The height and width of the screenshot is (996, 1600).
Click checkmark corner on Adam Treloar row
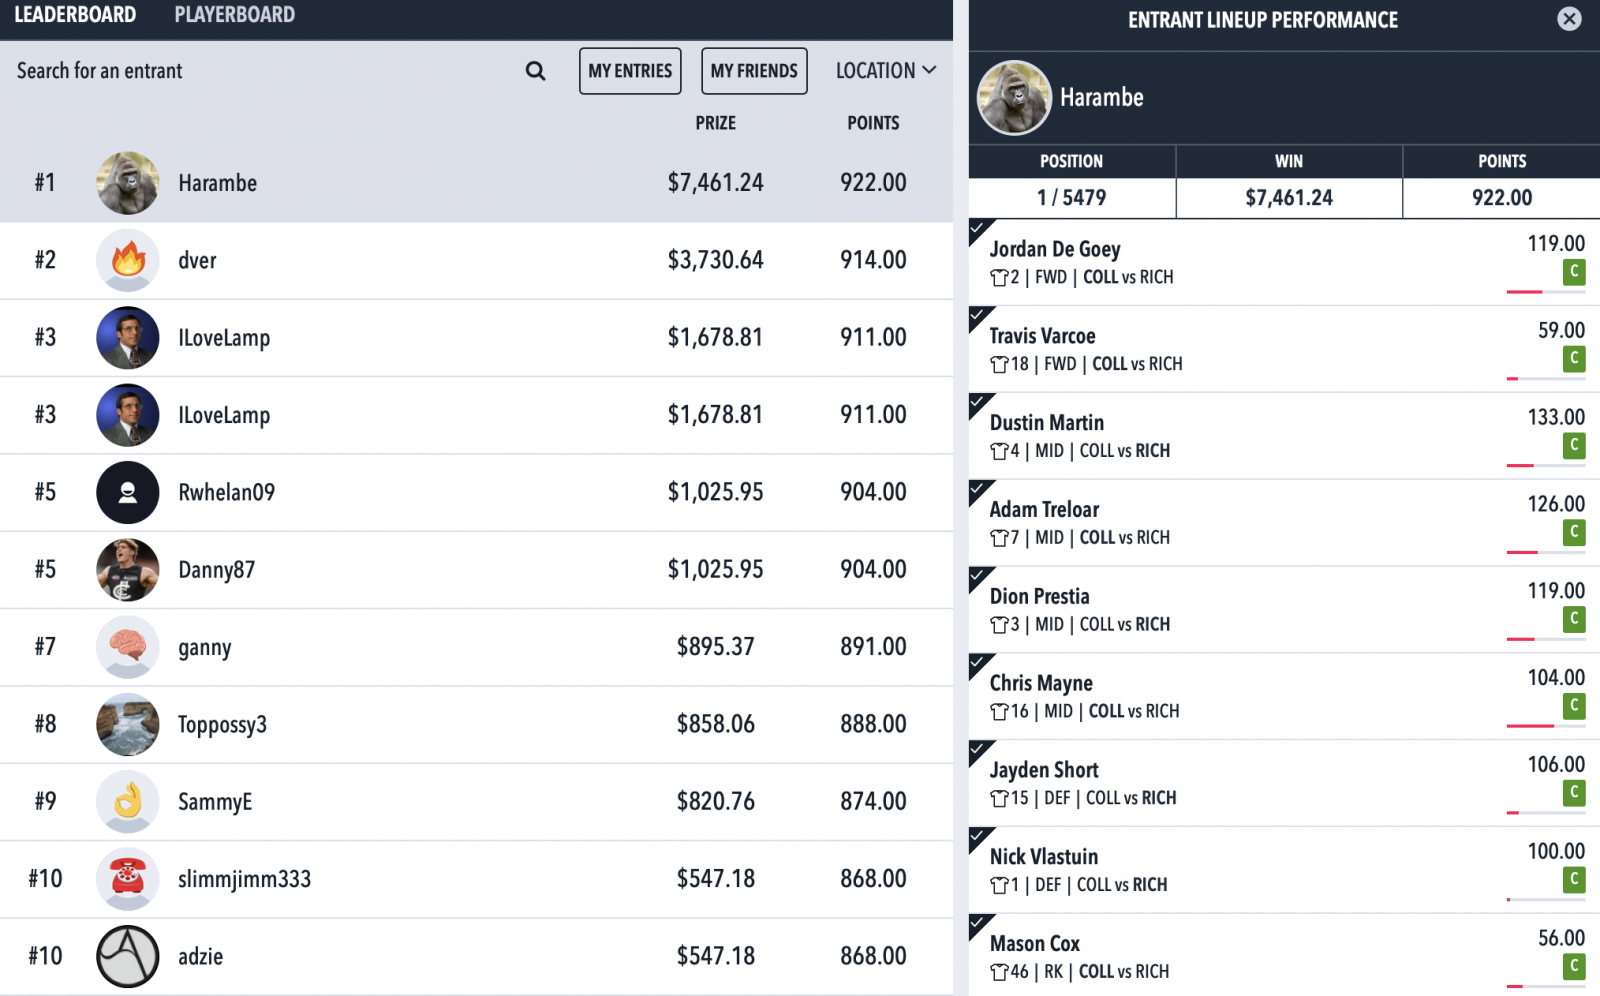(x=979, y=490)
